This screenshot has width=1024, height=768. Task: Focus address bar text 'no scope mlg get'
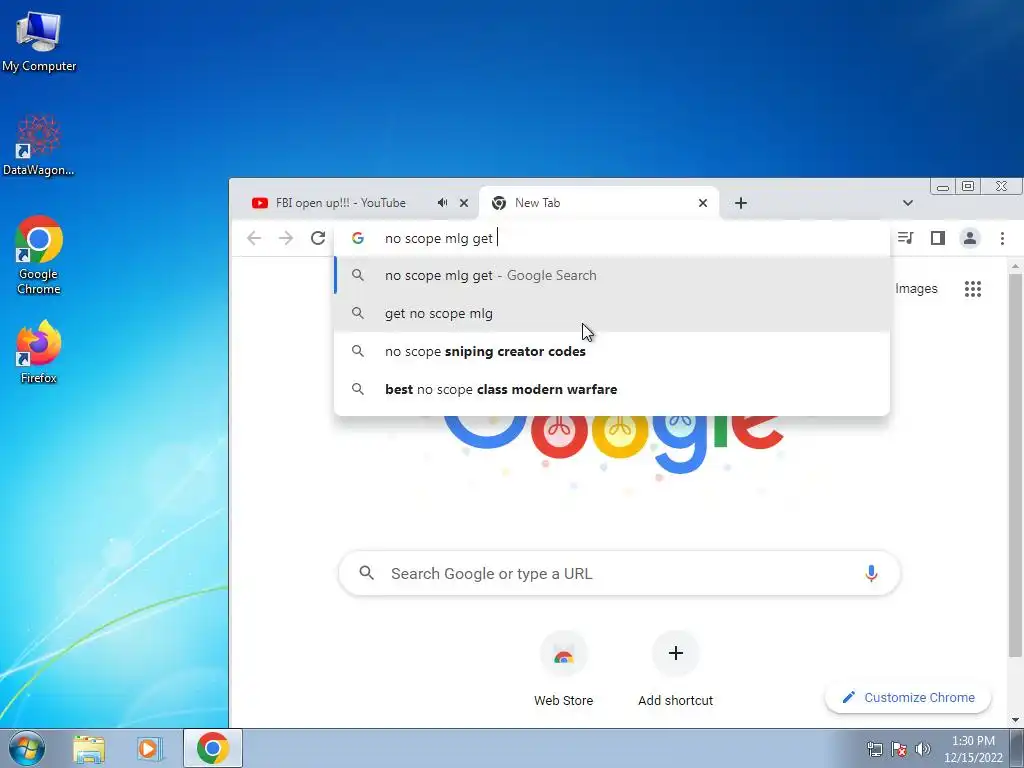point(439,238)
